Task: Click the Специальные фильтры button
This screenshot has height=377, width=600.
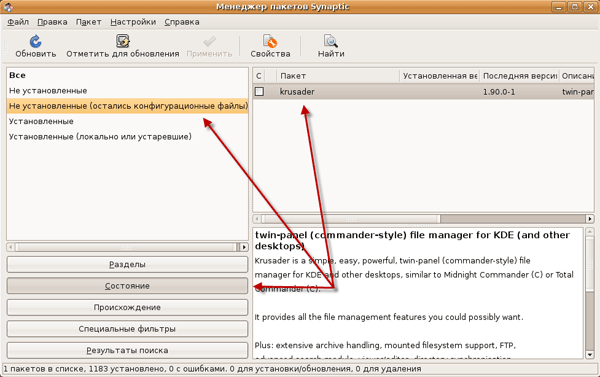Action: [x=127, y=329]
